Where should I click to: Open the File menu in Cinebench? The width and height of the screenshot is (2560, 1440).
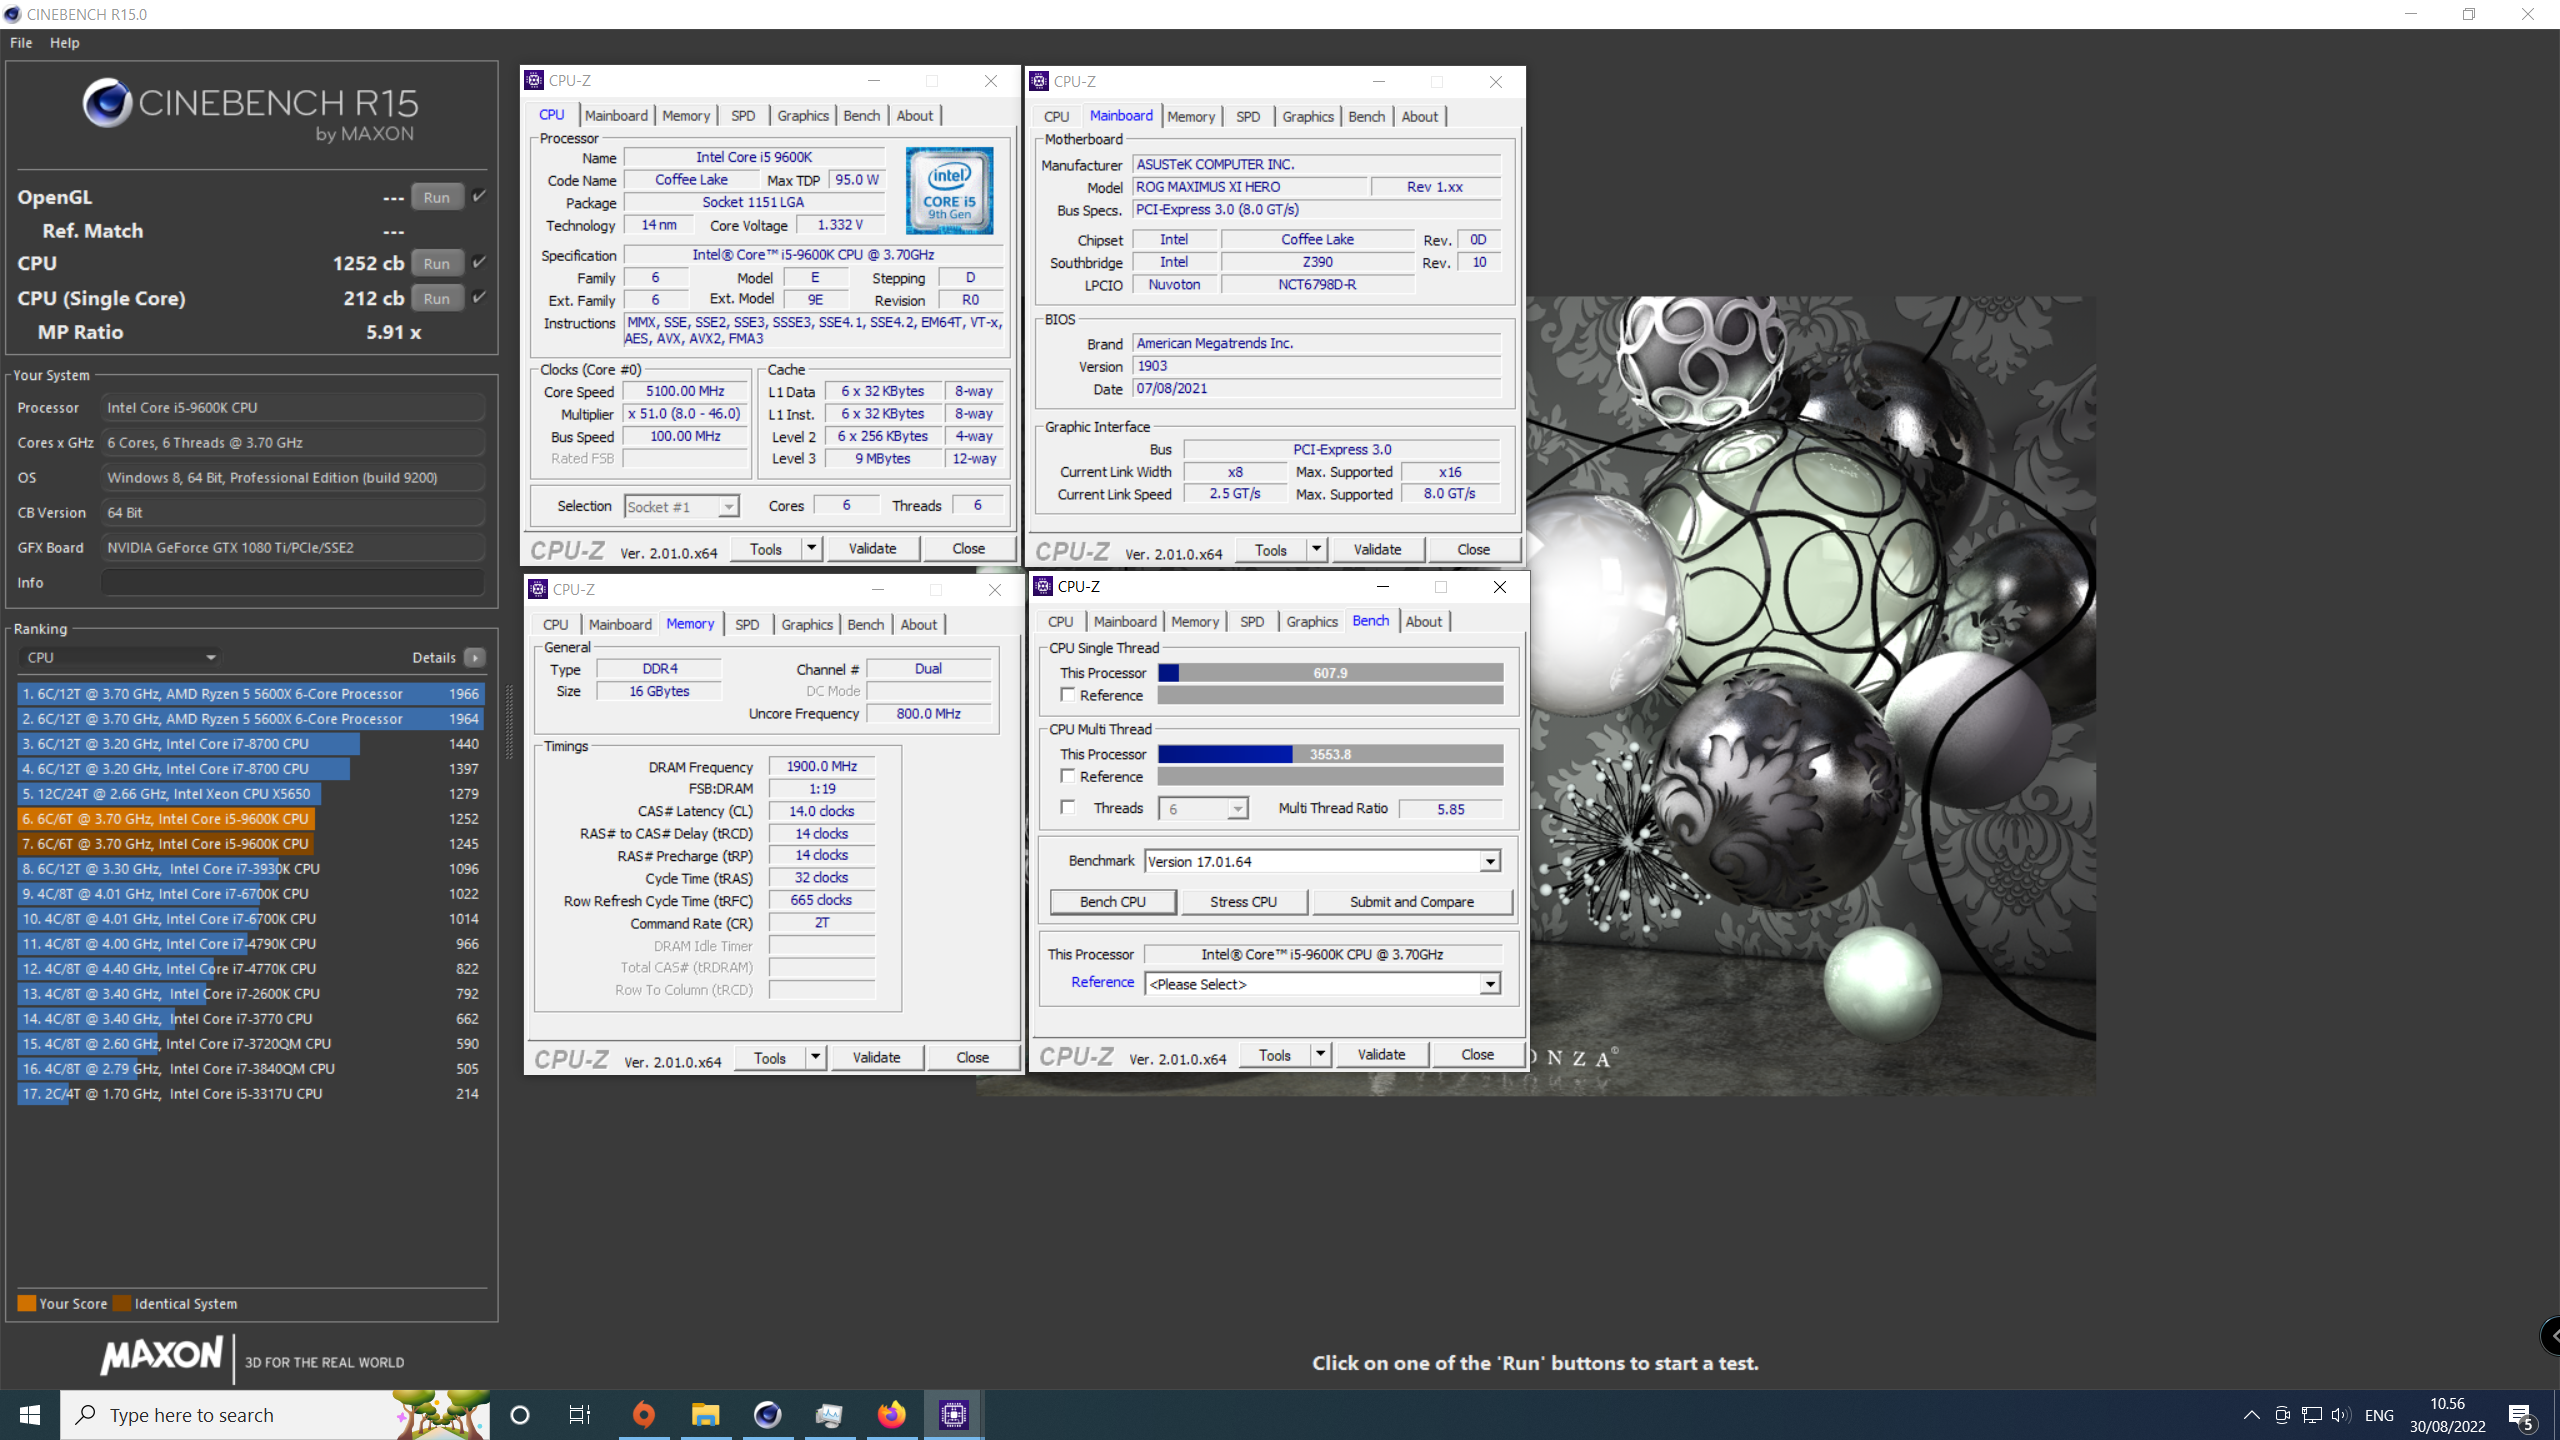[21, 43]
